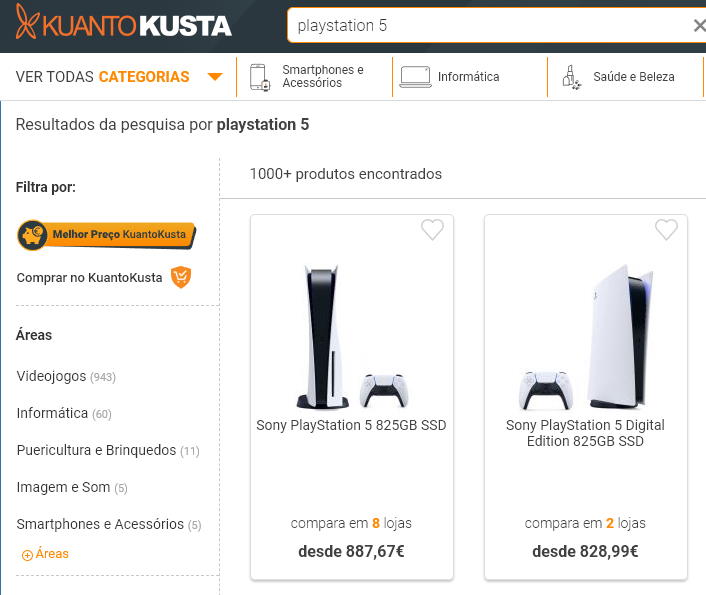Favorite the PlayStation 5 825GB SSD heart
The width and height of the screenshot is (706, 595).
[x=432, y=229]
